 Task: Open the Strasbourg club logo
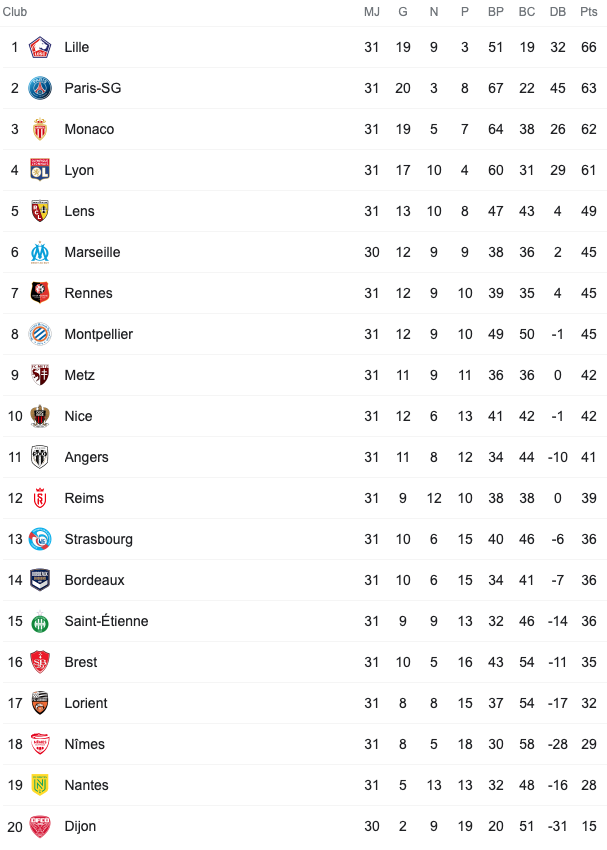point(40,539)
